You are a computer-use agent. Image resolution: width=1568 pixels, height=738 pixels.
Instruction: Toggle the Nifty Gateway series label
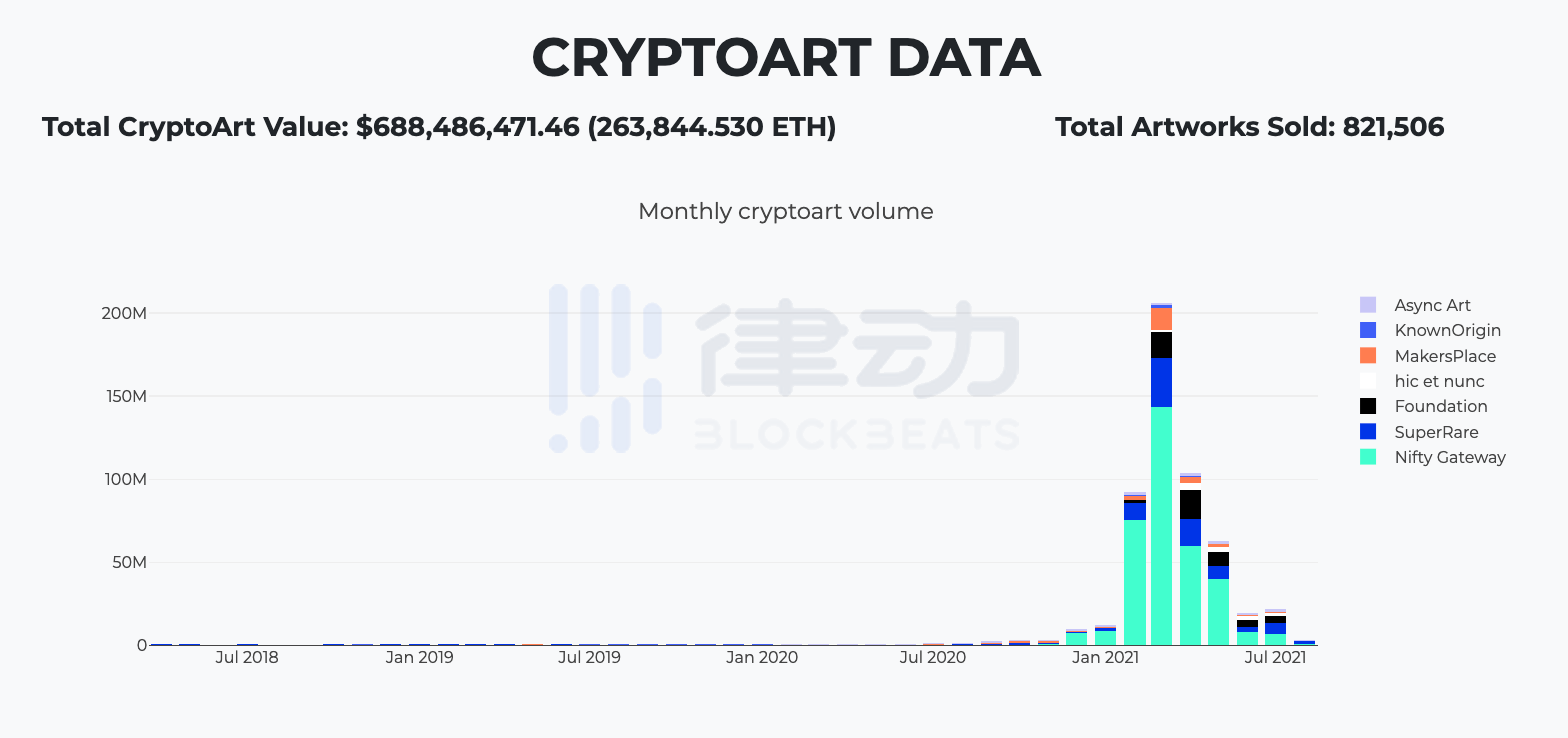[x=1449, y=457]
